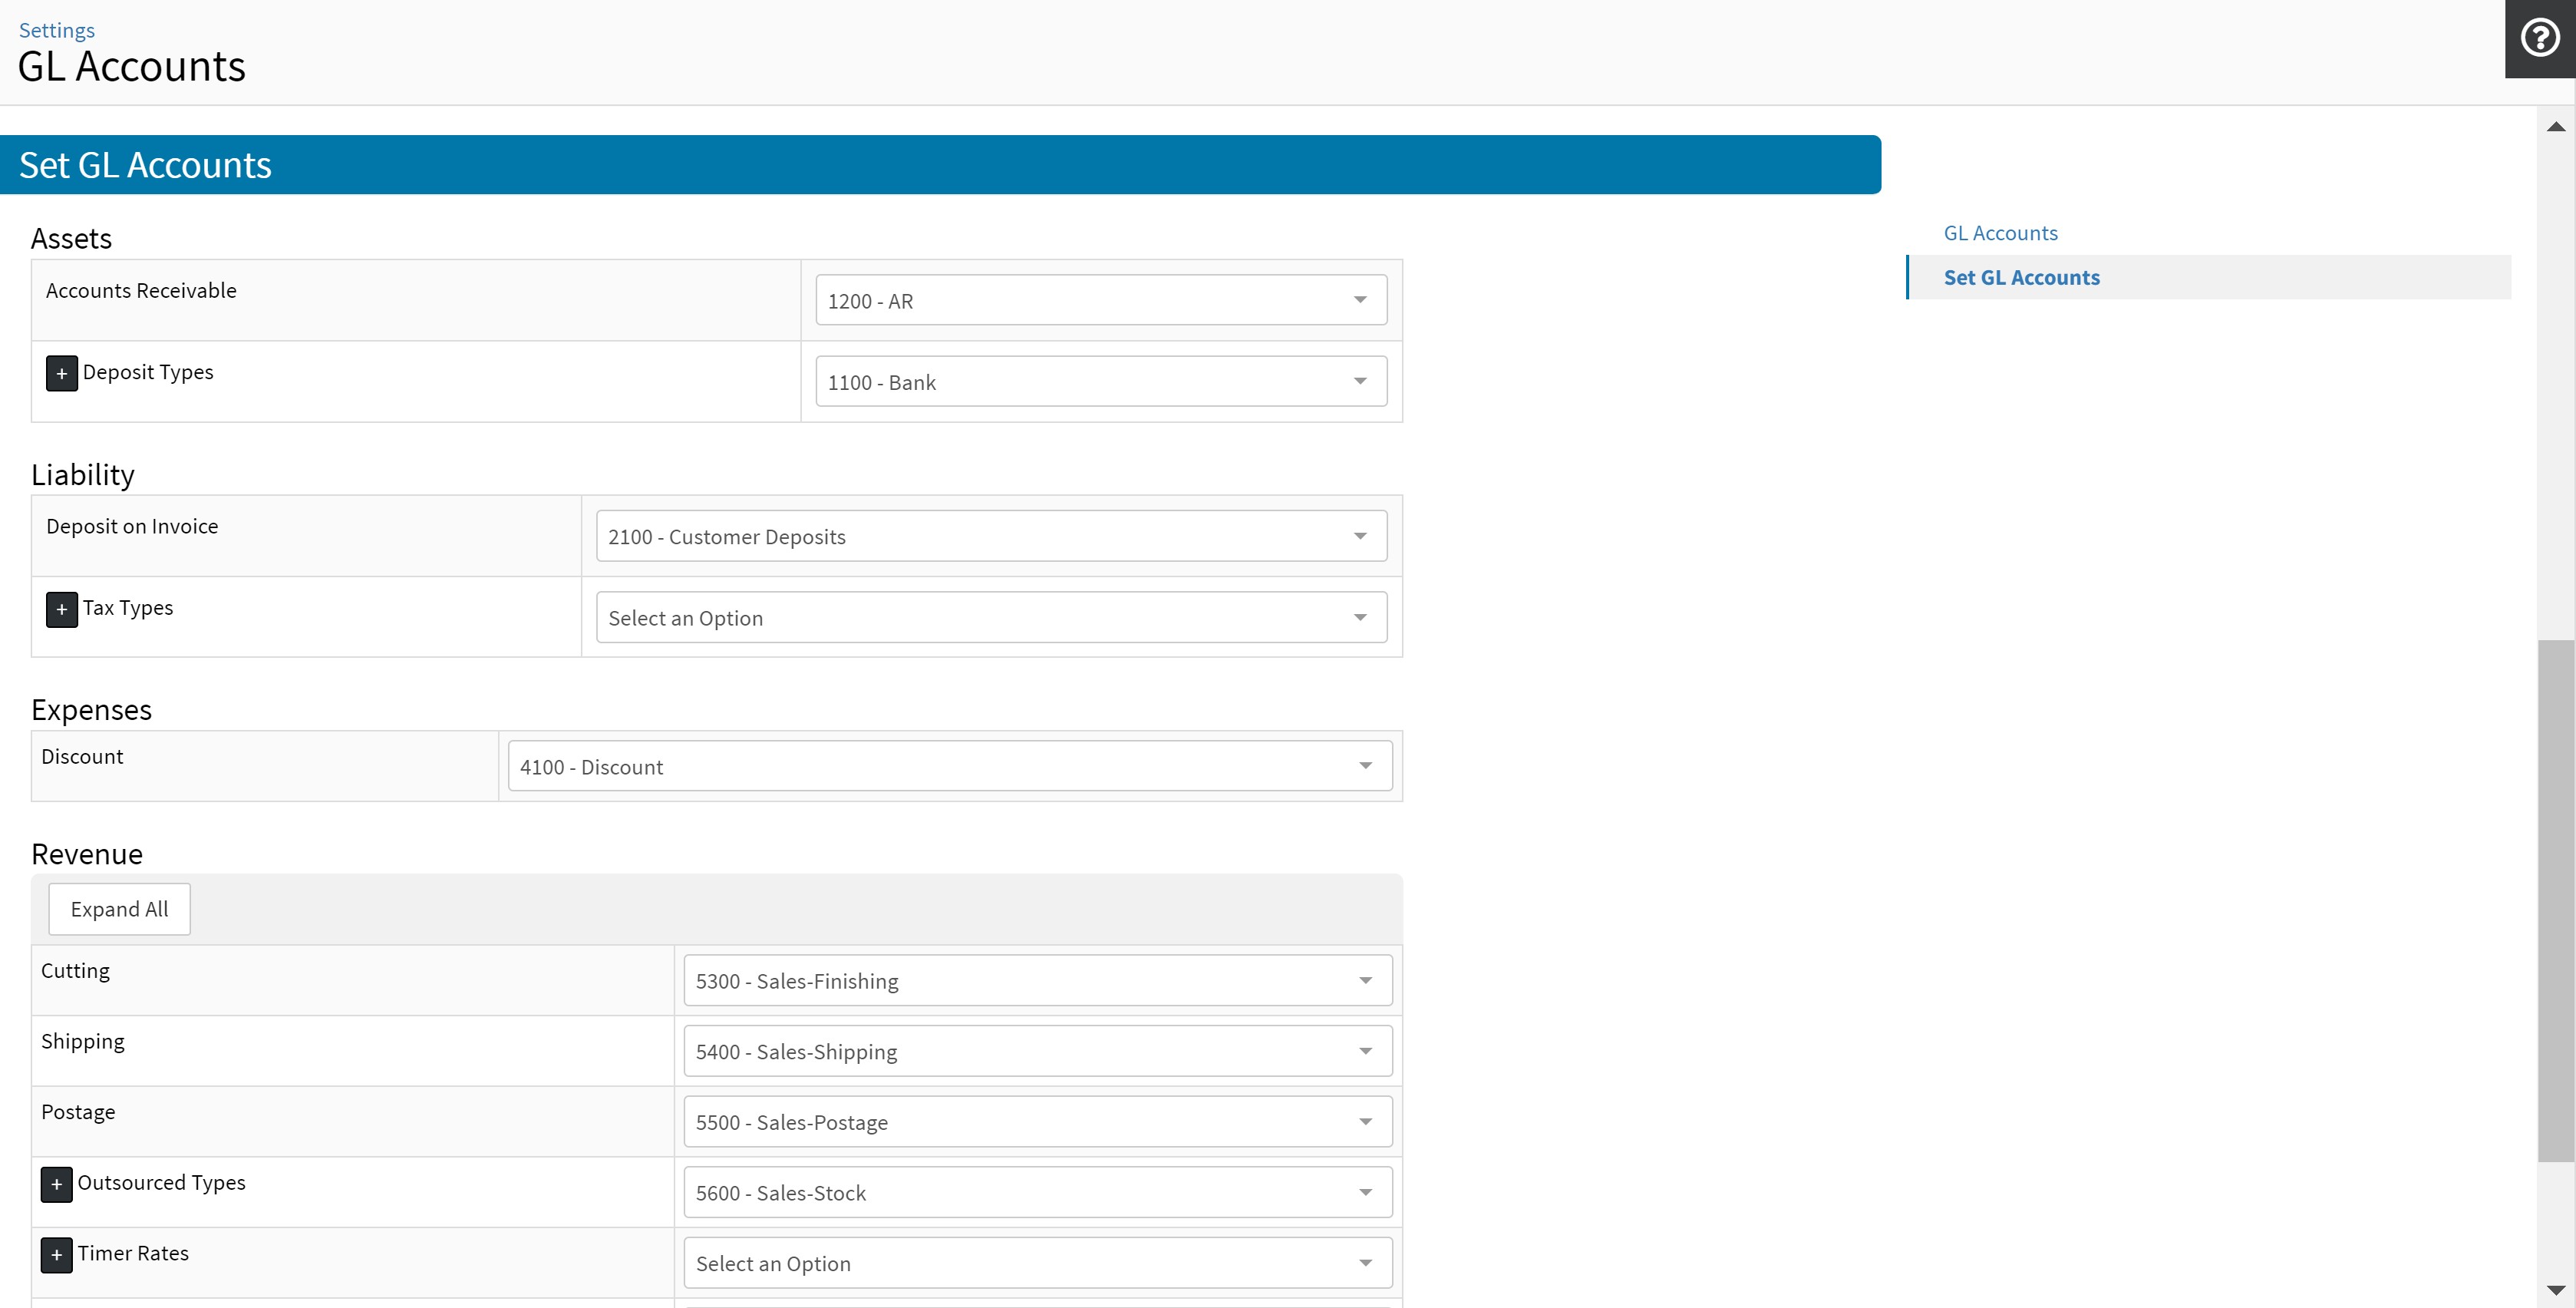This screenshot has width=2576, height=1308.
Task: Expand the Deposit Types plus icon
Action: coord(61,373)
